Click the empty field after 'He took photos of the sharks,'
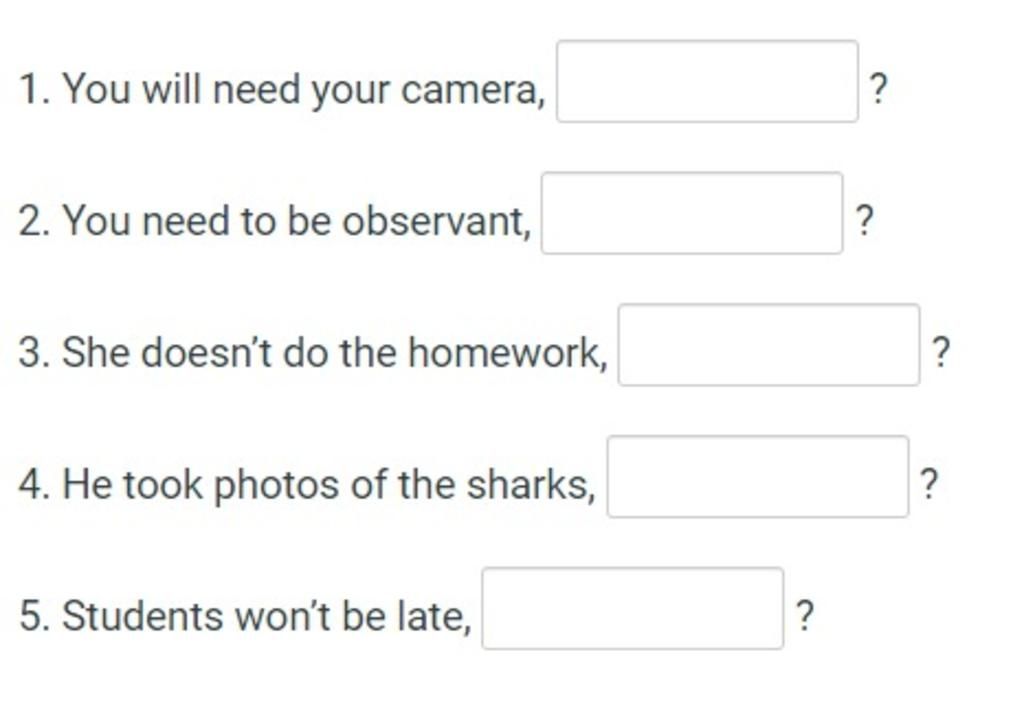Screen dimensions: 1024x727 [x=758, y=477]
